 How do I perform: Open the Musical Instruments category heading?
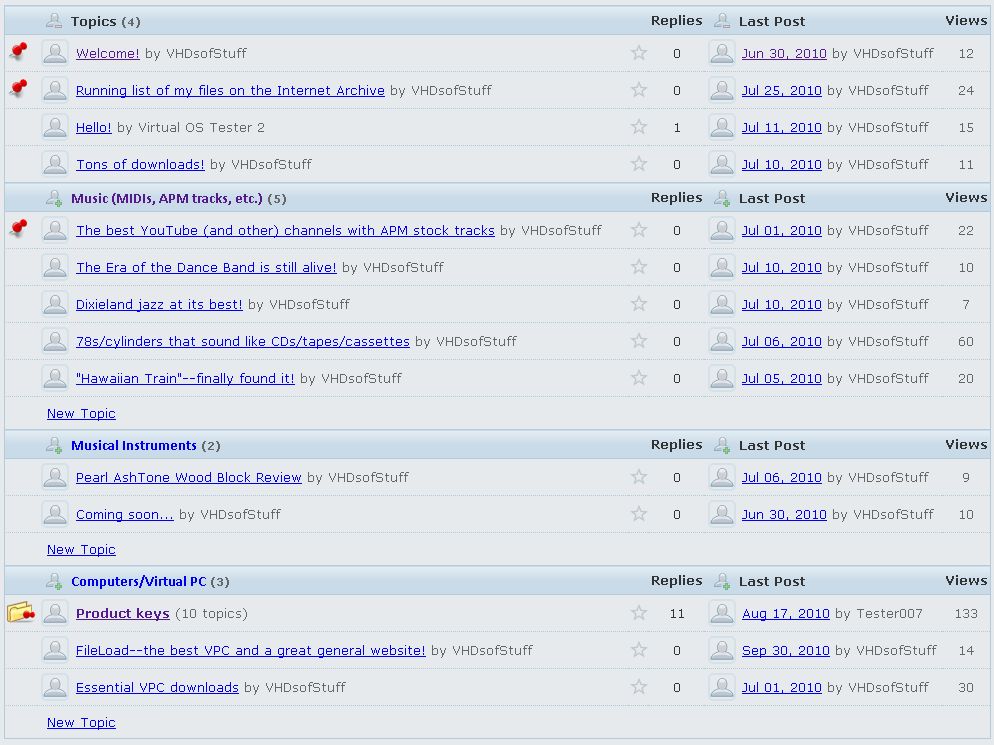(x=133, y=445)
